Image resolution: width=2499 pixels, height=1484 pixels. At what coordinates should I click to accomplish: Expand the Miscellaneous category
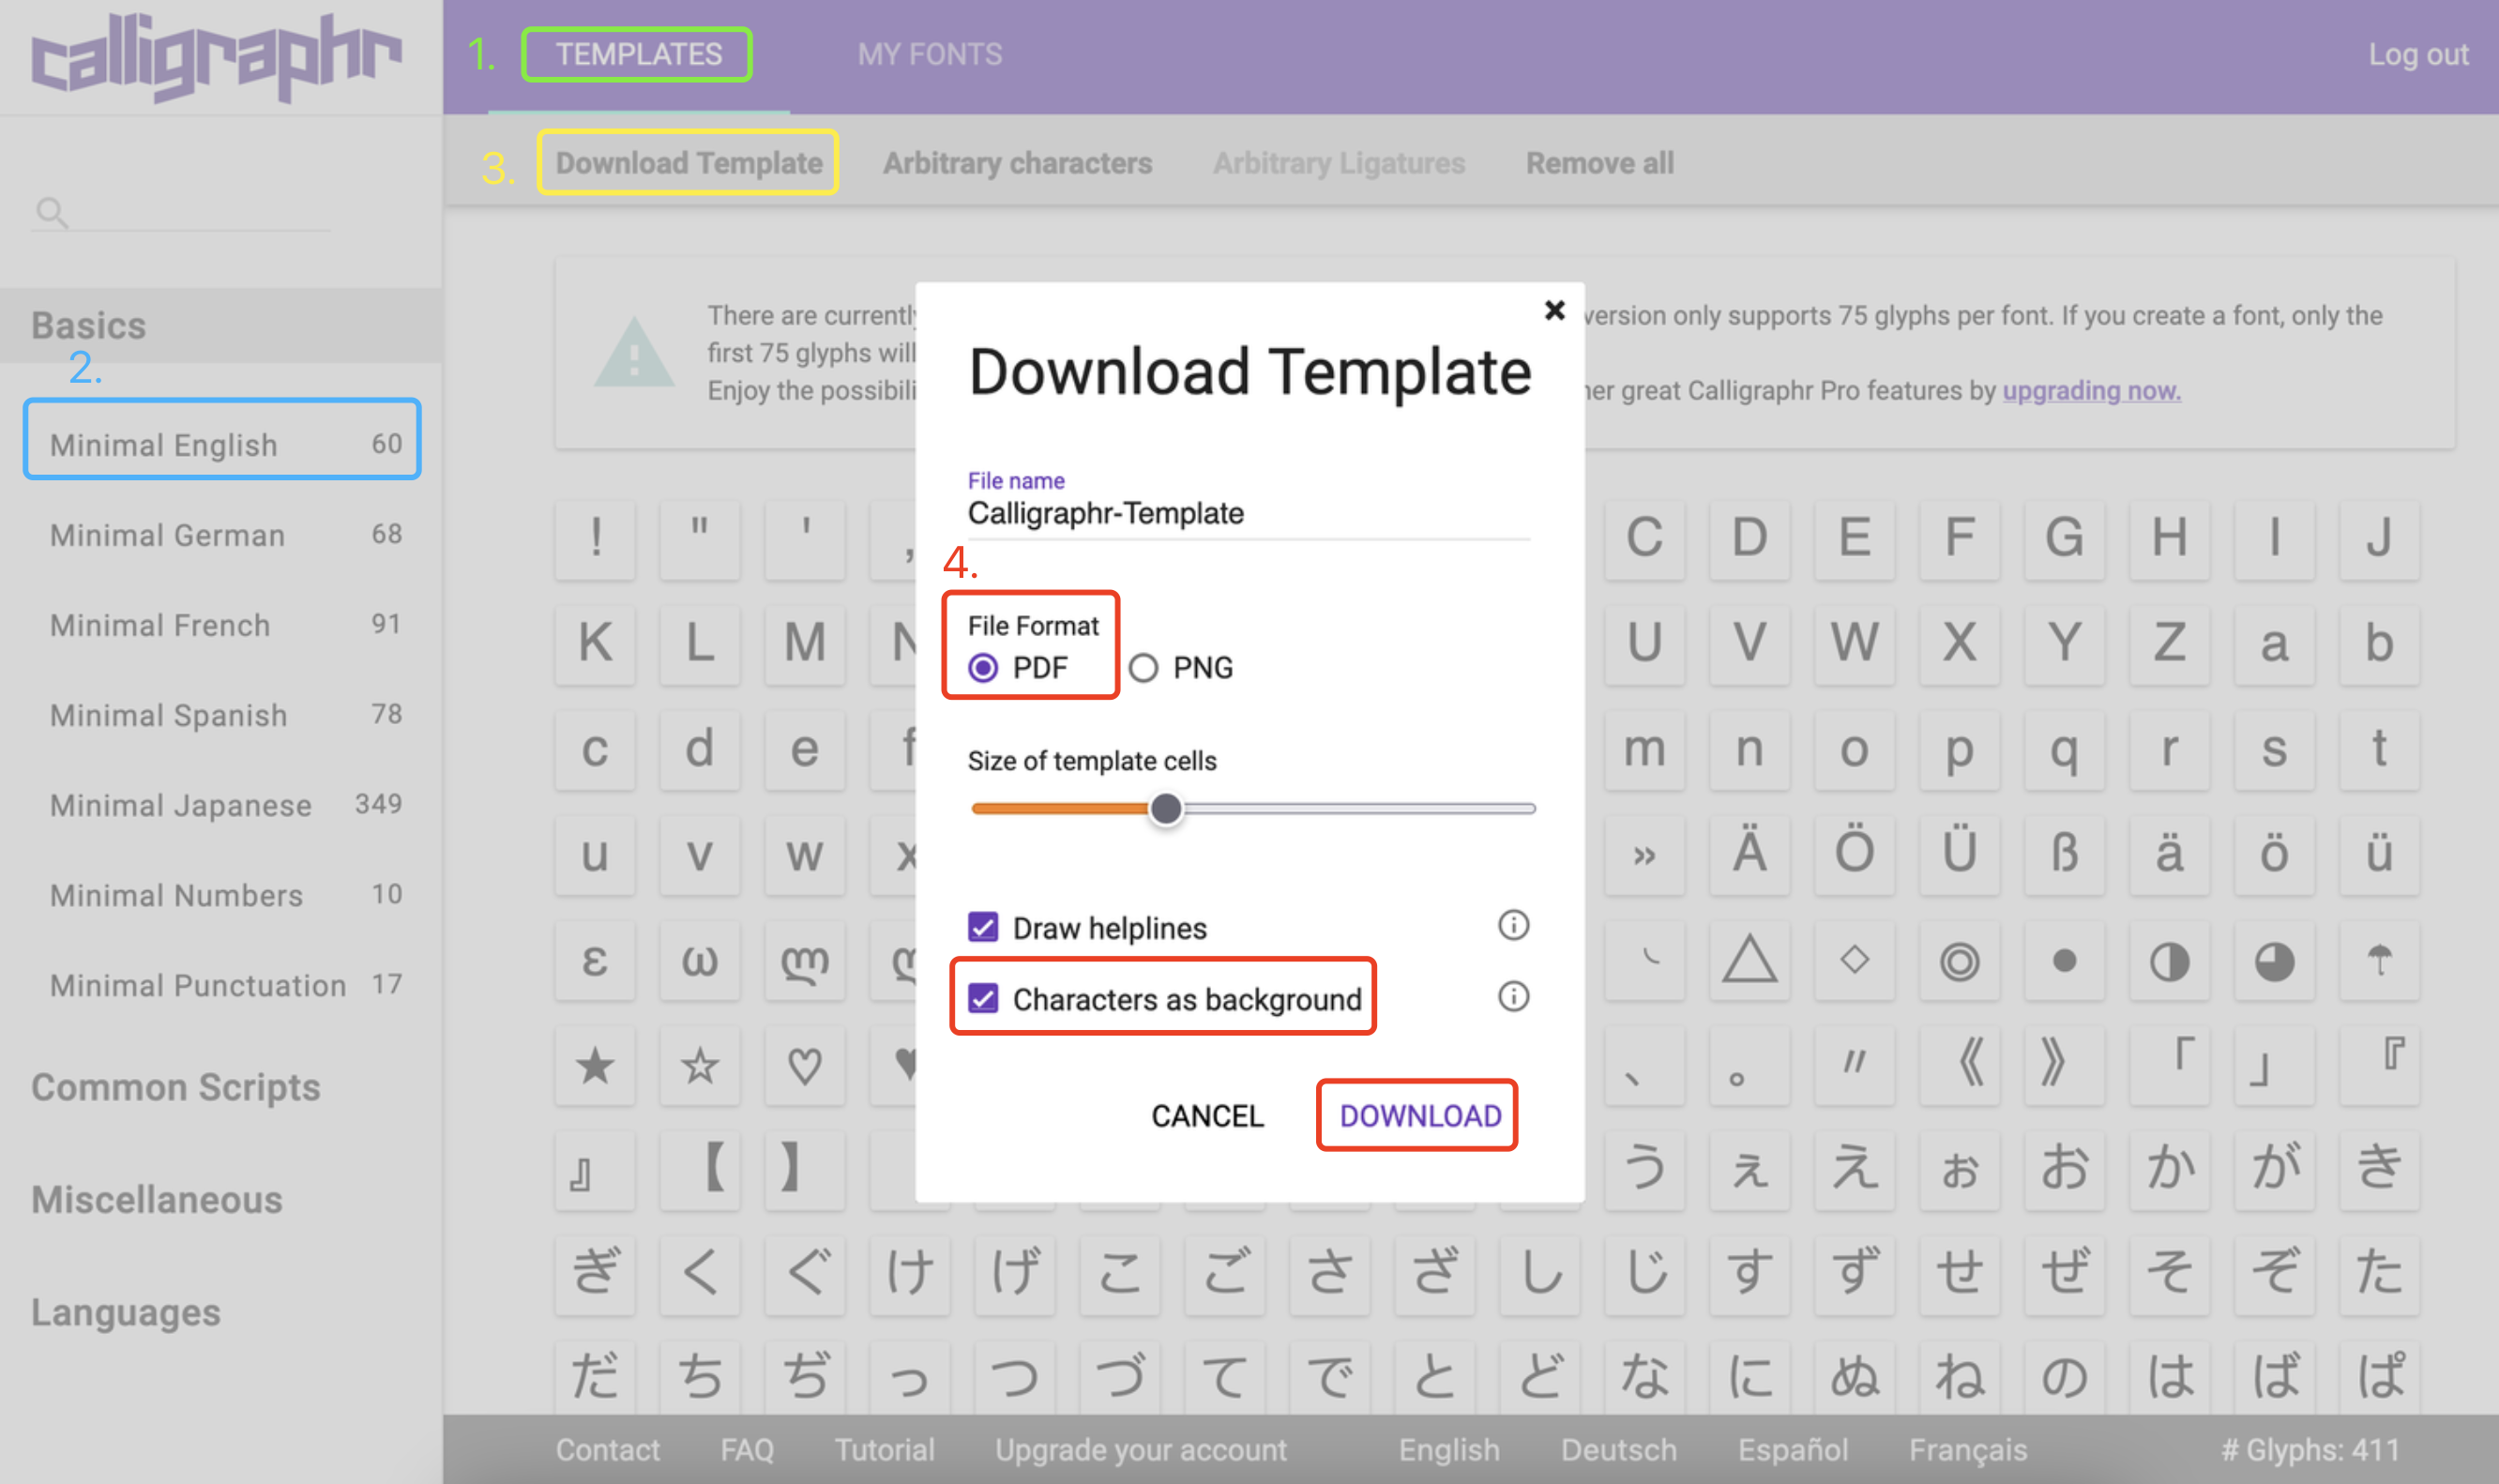156,1200
